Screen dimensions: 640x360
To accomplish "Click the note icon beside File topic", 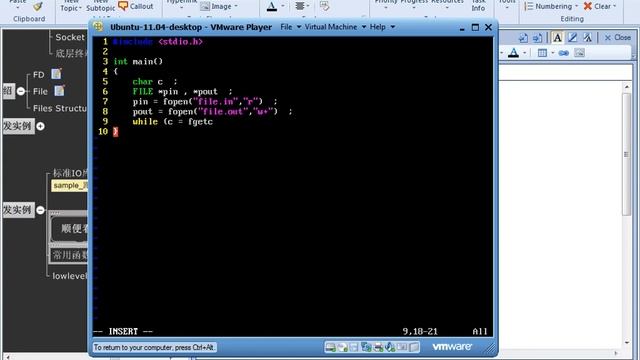I will coord(60,91).
